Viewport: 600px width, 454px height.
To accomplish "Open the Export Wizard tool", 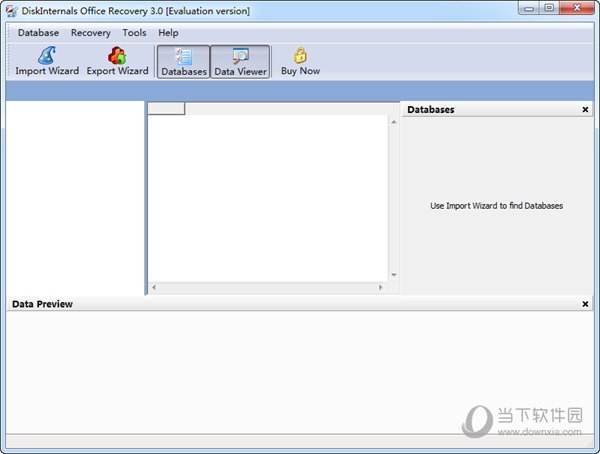I will click(117, 61).
